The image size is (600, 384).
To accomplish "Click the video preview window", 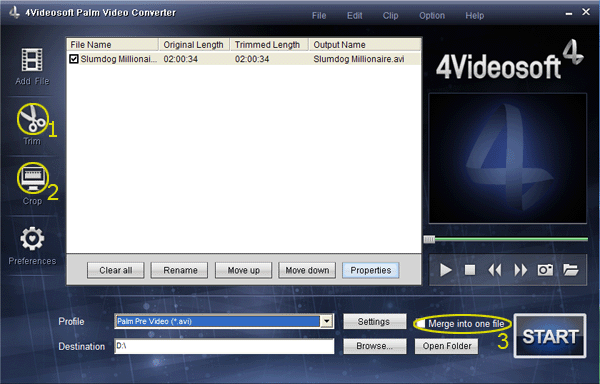I will [x=508, y=158].
